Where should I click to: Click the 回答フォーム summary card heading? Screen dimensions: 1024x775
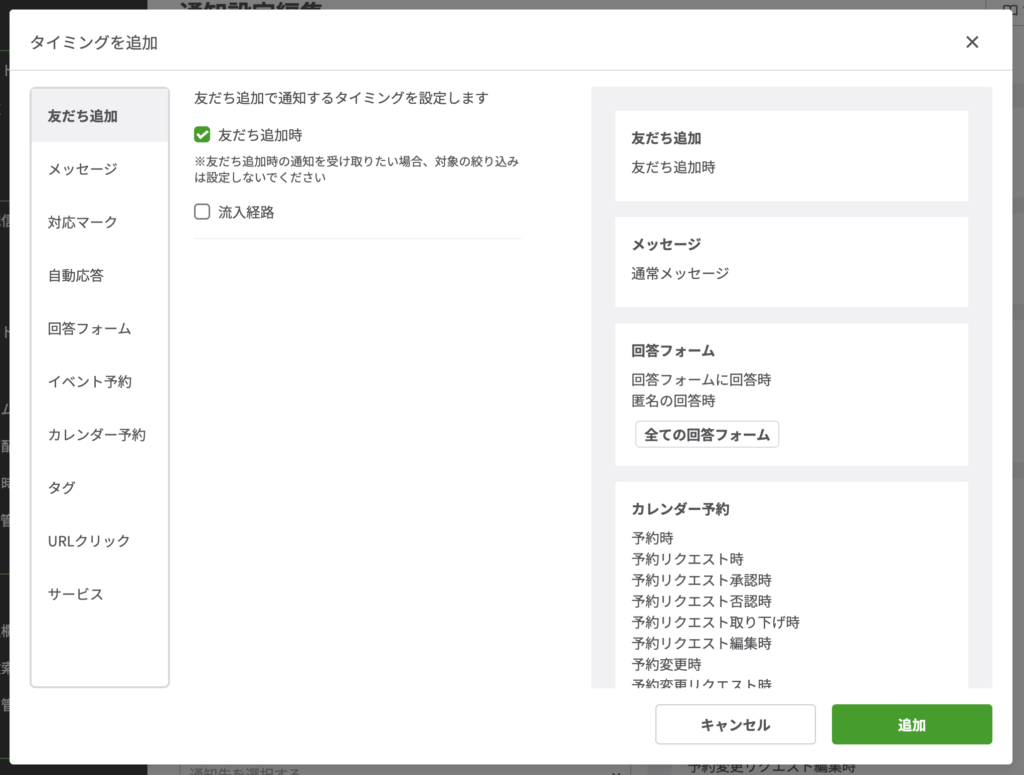pyautogui.click(x=672, y=351)
